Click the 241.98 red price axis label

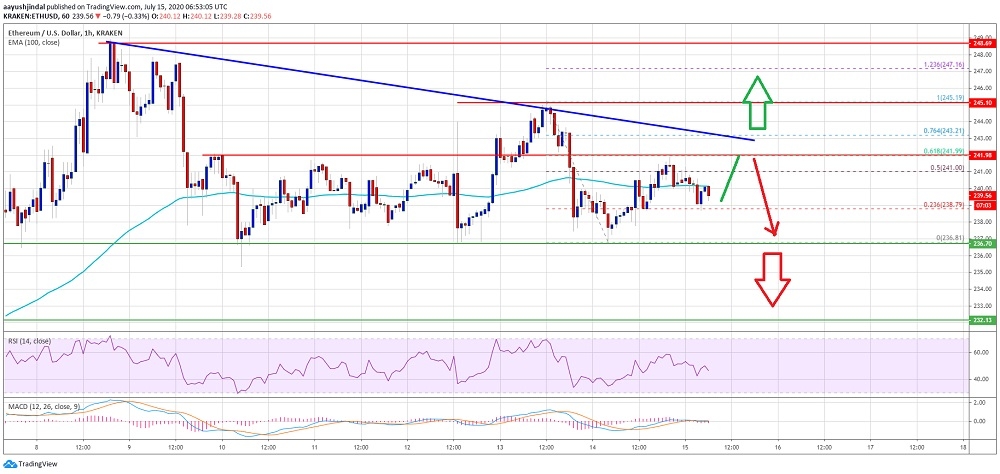tap(983, 155)
